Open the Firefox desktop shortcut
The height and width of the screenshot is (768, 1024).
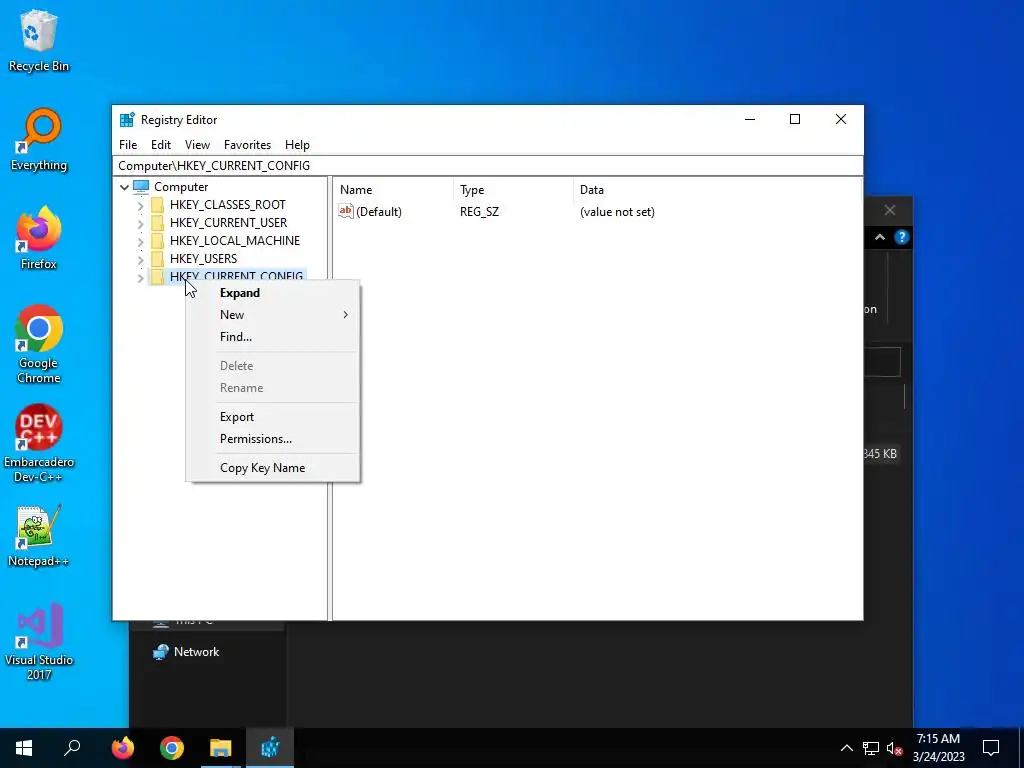point(39,238)
